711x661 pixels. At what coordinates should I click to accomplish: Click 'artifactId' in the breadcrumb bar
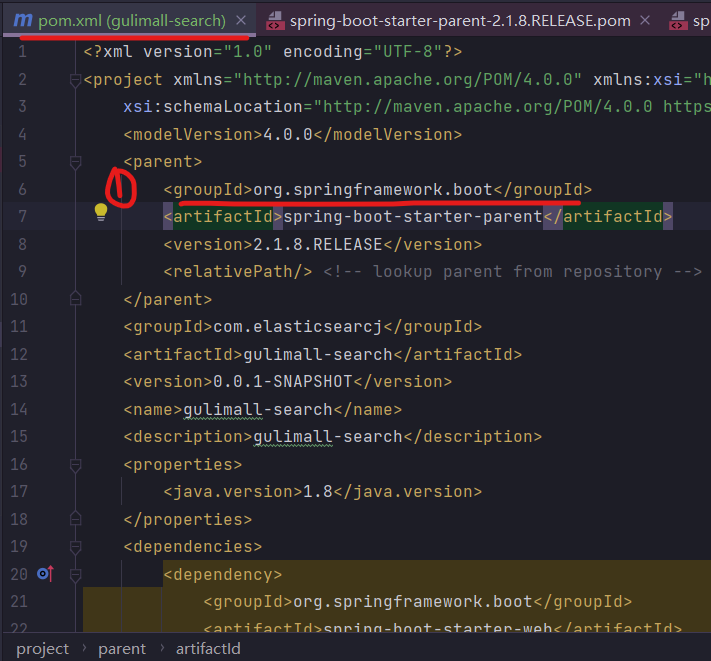click(208, 649)
